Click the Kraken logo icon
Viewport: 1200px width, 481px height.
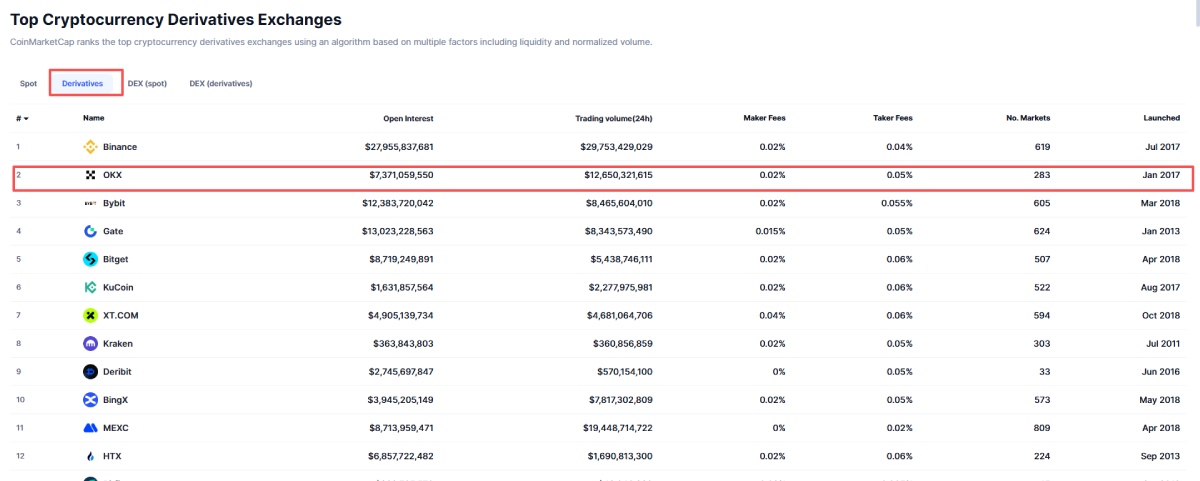(90, 343)
